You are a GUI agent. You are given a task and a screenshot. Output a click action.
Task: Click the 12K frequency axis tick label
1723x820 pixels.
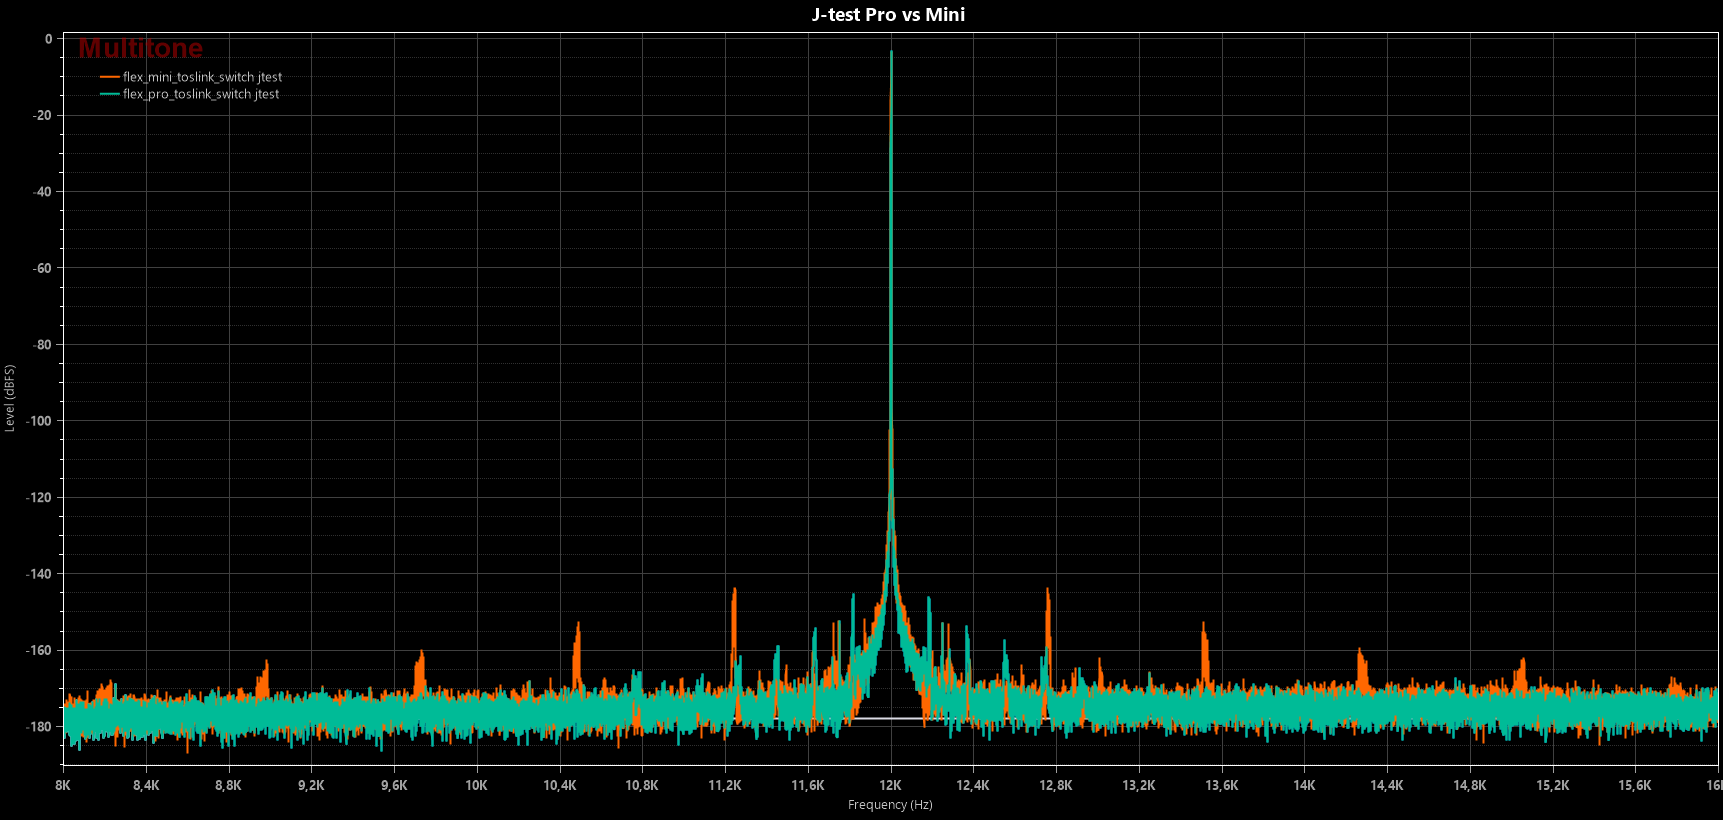coord(890,785)
